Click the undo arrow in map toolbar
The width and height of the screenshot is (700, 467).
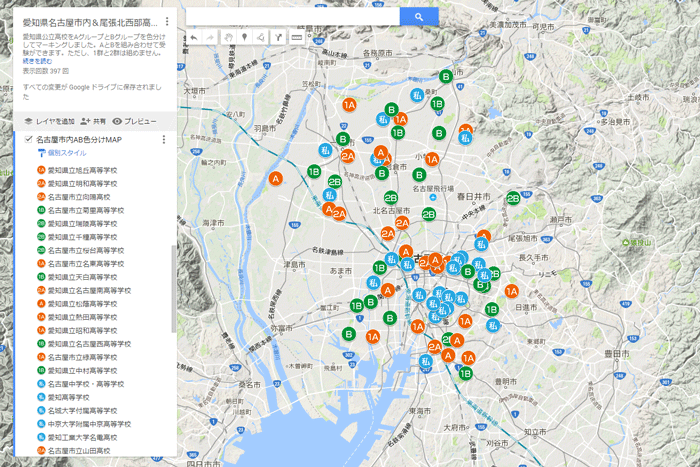[194, 38]
